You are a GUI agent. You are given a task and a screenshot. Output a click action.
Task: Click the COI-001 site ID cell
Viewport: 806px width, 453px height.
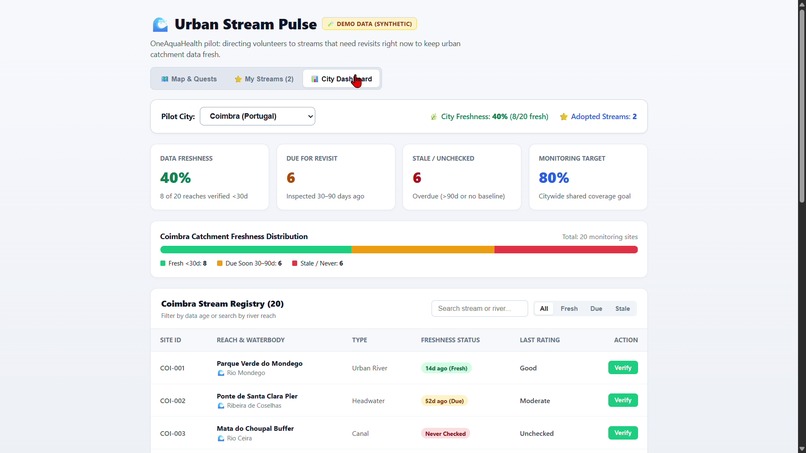[172, 368]
